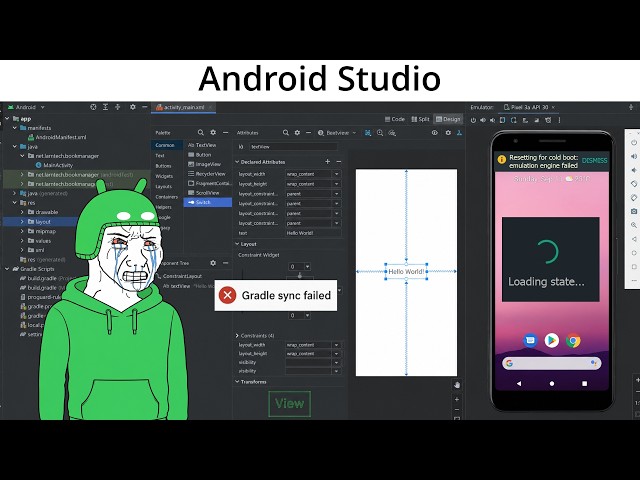The image size is (640, 480).
Task: Click pan hand tool below design canvas
Action: pyautogui.click(x=457, y=385)
